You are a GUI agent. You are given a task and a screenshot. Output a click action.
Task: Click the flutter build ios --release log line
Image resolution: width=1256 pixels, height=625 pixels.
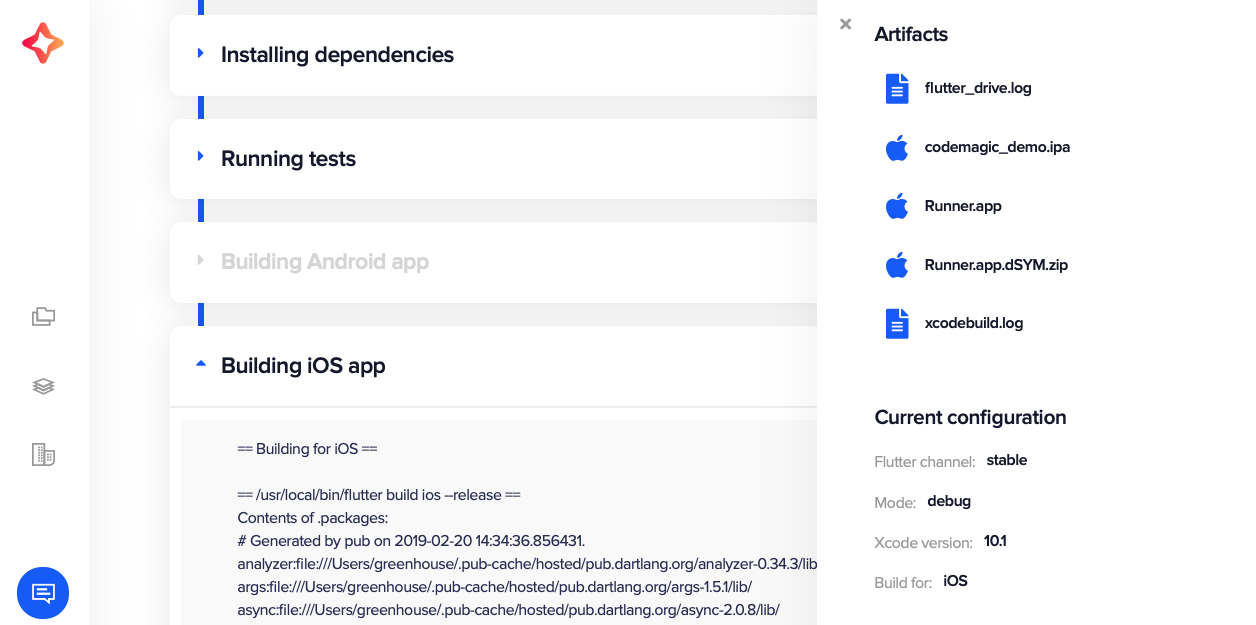(x=379, y=495)
